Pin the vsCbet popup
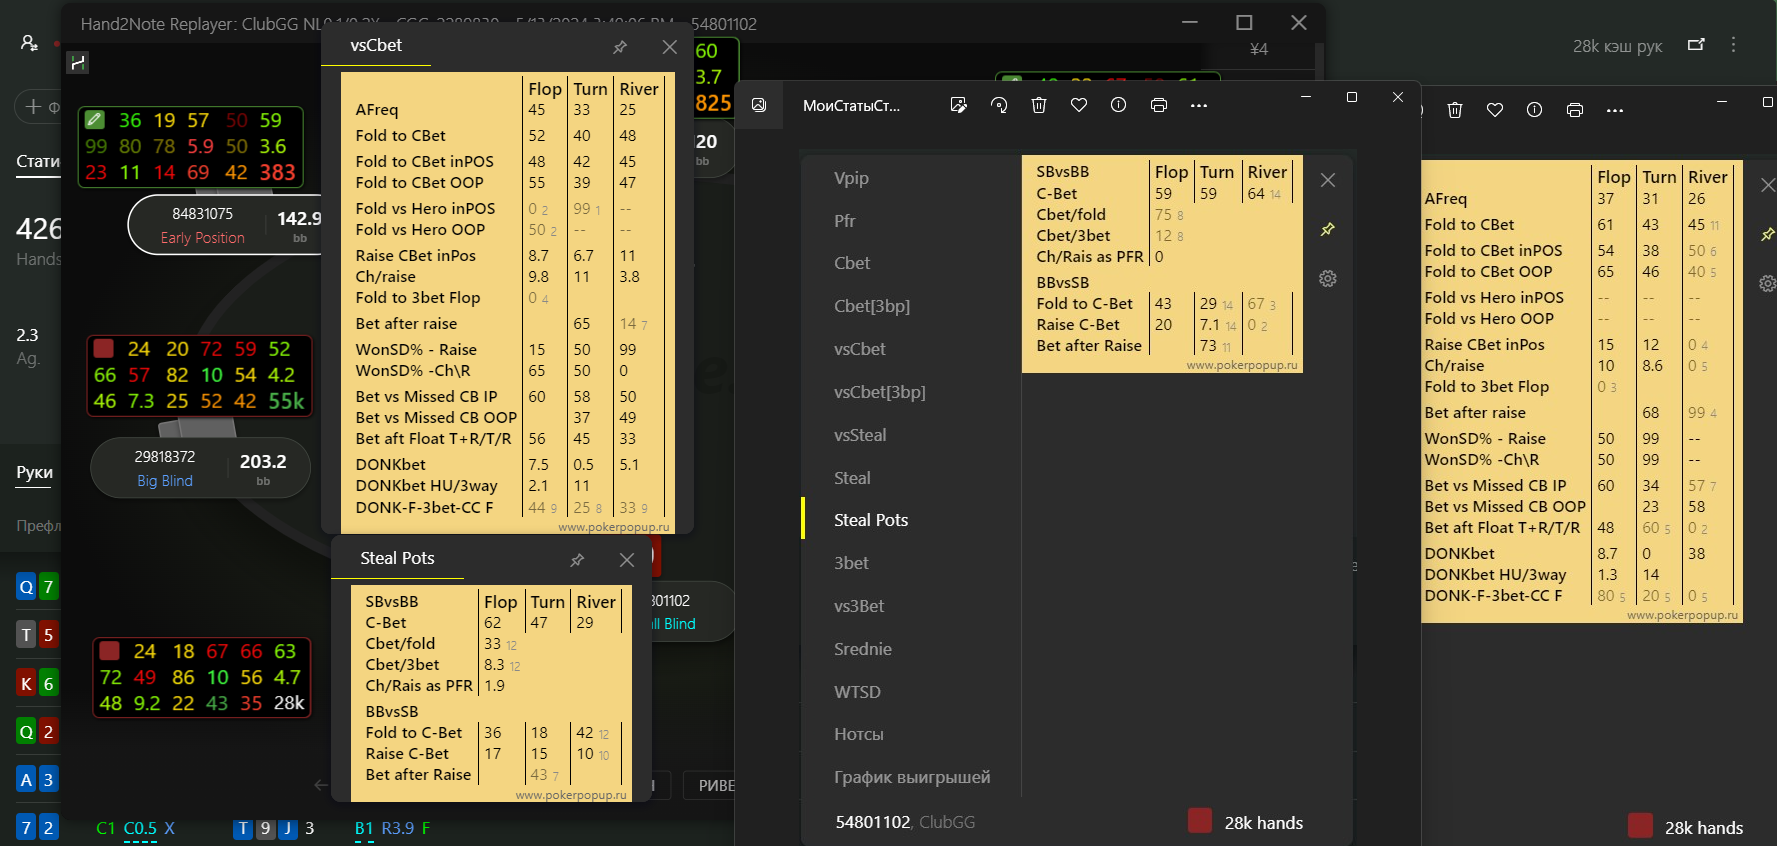Screen dimensions: 1777x846 (x=620, y=47)
